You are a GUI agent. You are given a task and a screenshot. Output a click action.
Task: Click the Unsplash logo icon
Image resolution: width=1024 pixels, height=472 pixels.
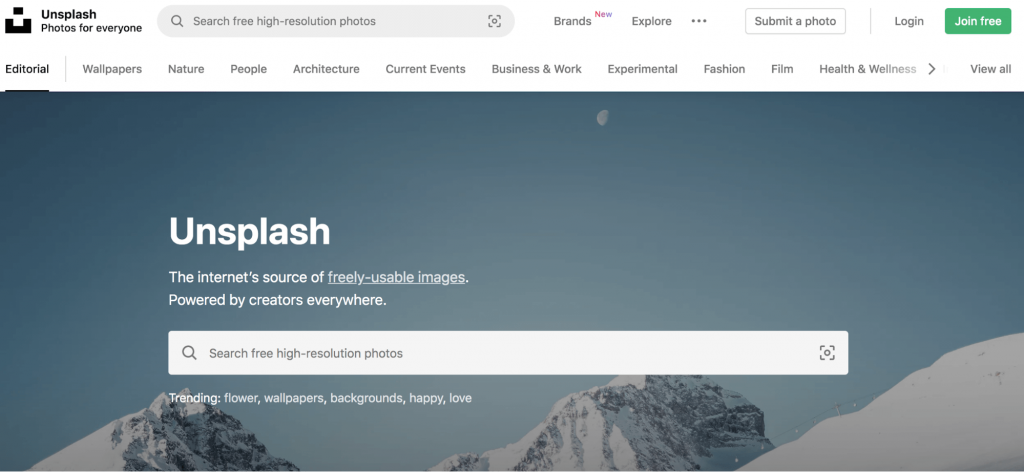(18, 21)
